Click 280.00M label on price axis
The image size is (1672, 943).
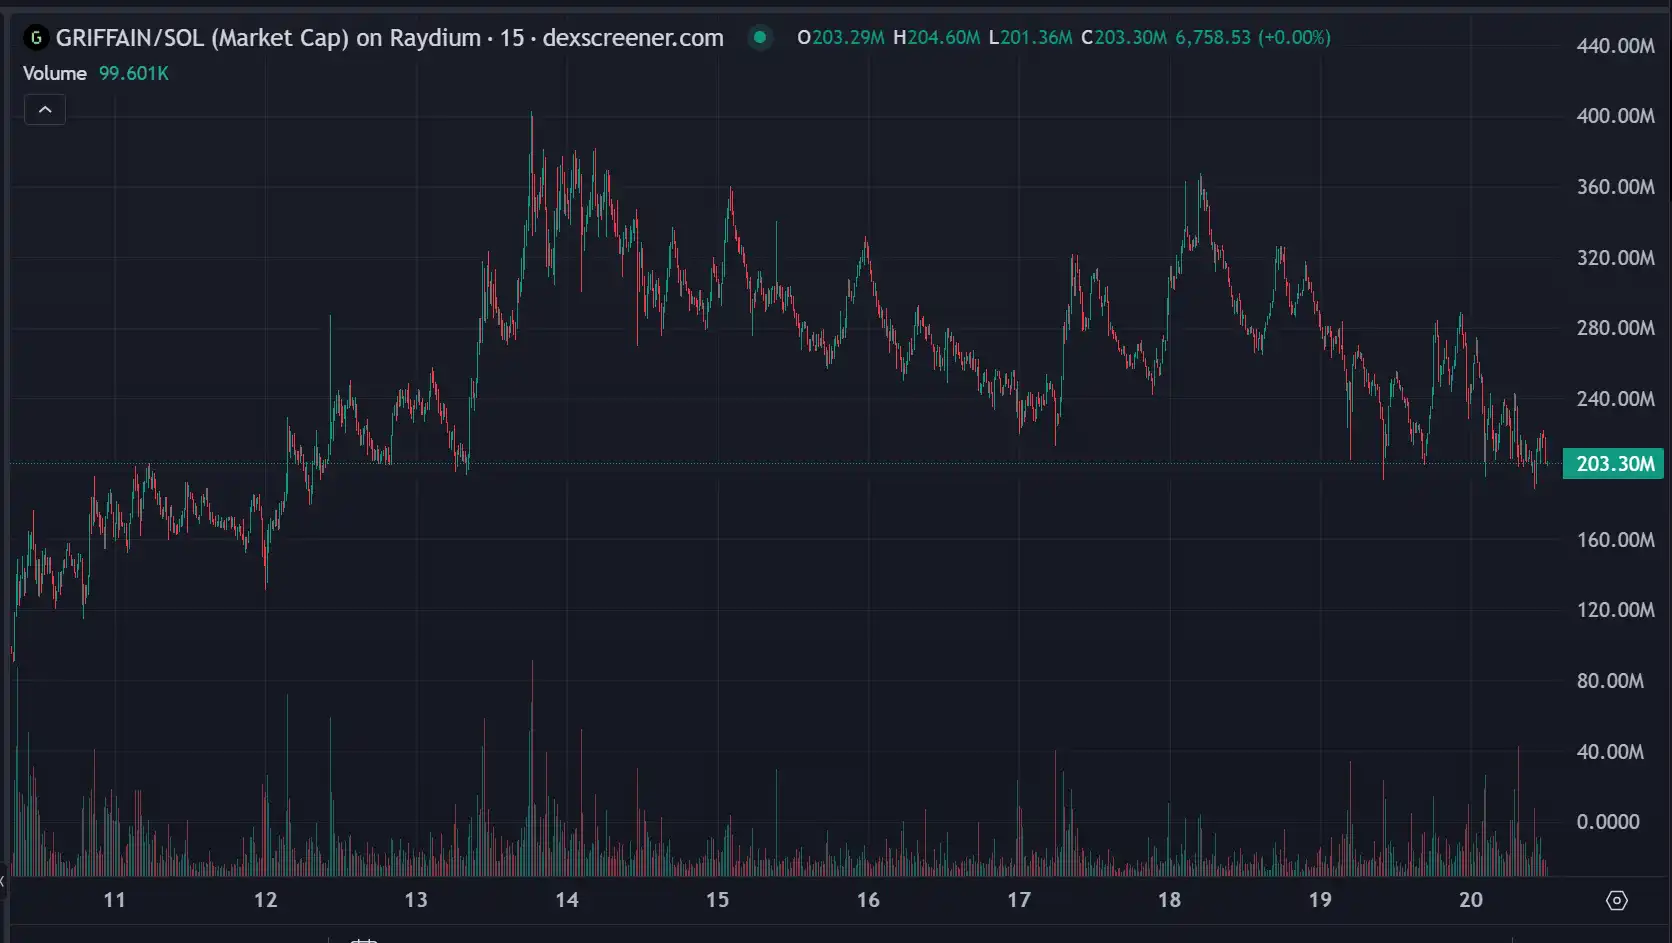point(1615,328)
